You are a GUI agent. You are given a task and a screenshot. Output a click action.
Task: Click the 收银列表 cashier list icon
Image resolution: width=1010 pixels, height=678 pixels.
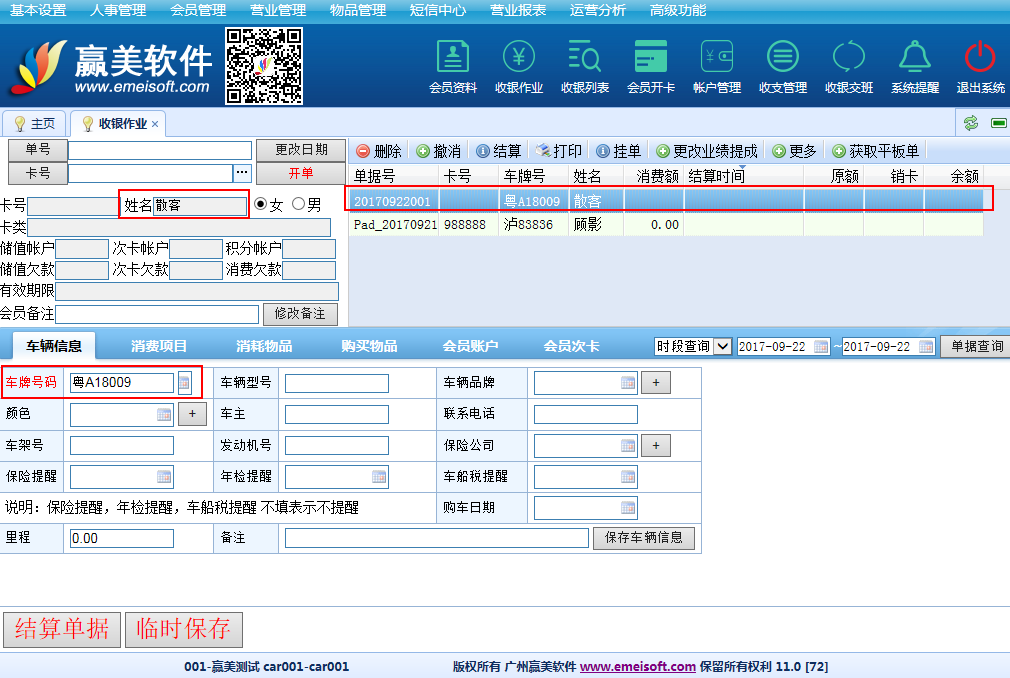pos(585,65)
